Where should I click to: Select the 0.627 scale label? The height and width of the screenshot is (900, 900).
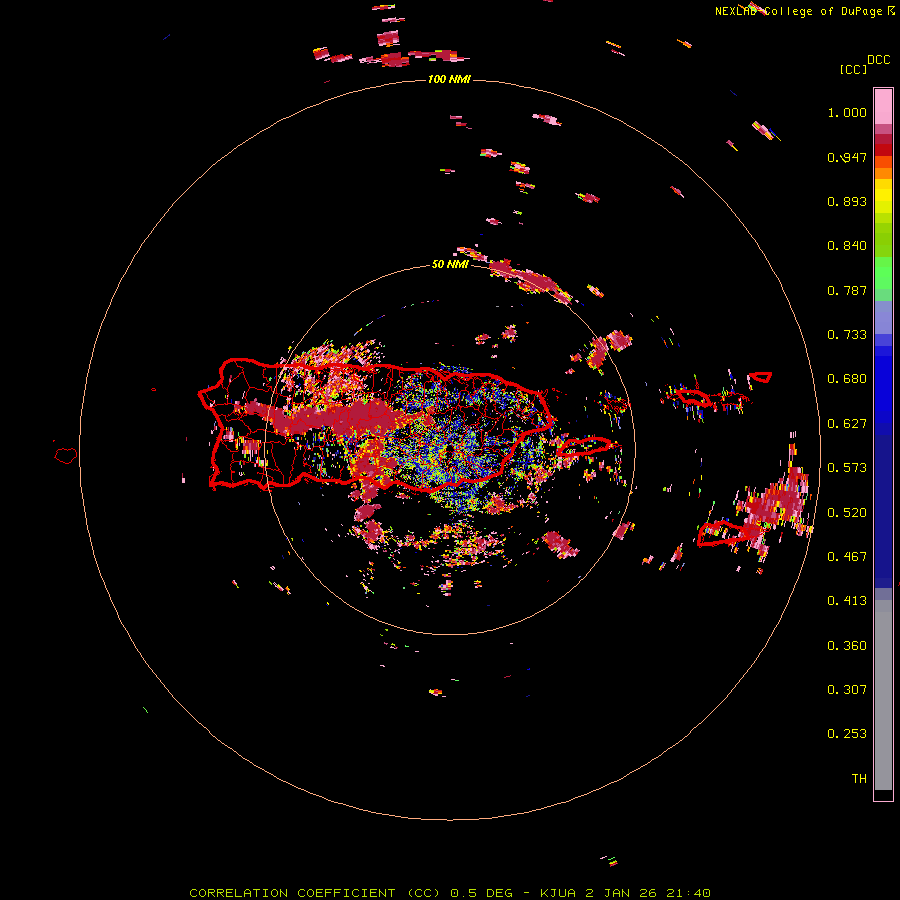847,424
